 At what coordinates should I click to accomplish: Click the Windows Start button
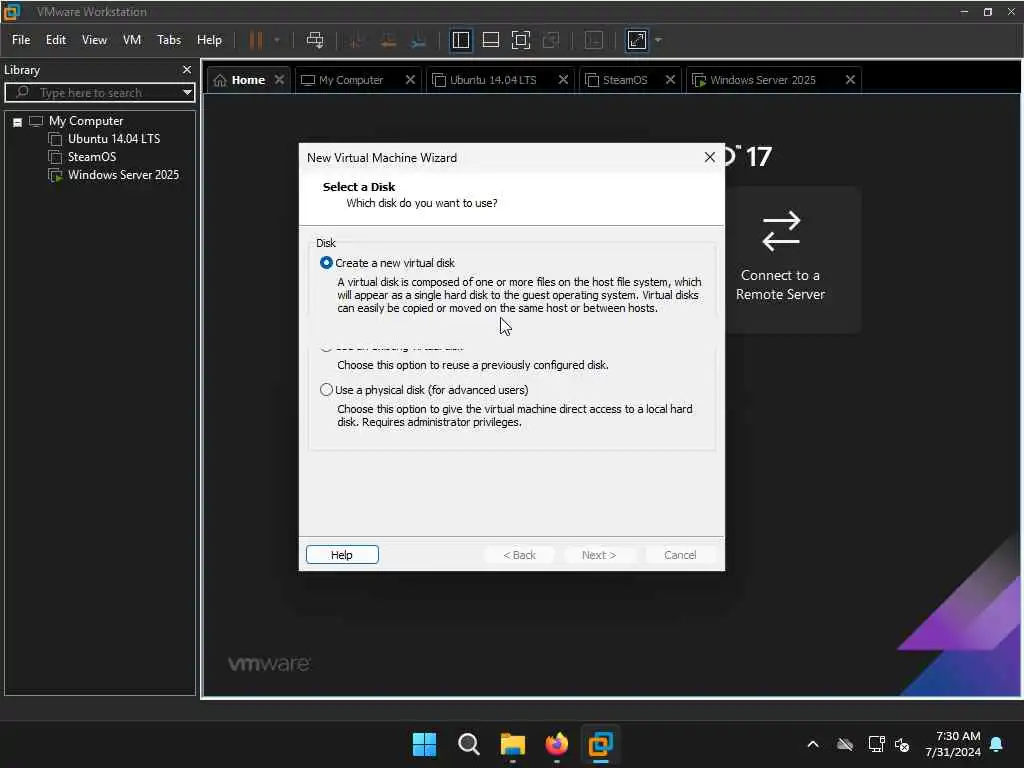(424, 744)
